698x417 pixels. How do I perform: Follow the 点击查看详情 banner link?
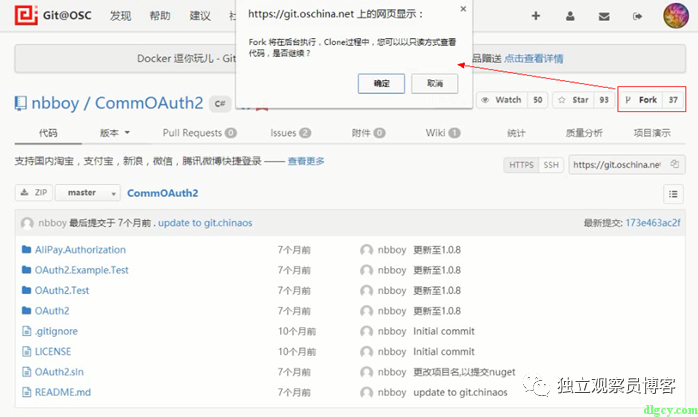533,58
